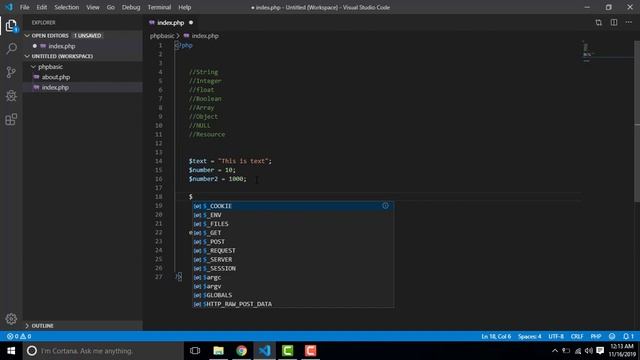Open the Explorer view in activity bar

pyautogui.click(x=11, y=26)
